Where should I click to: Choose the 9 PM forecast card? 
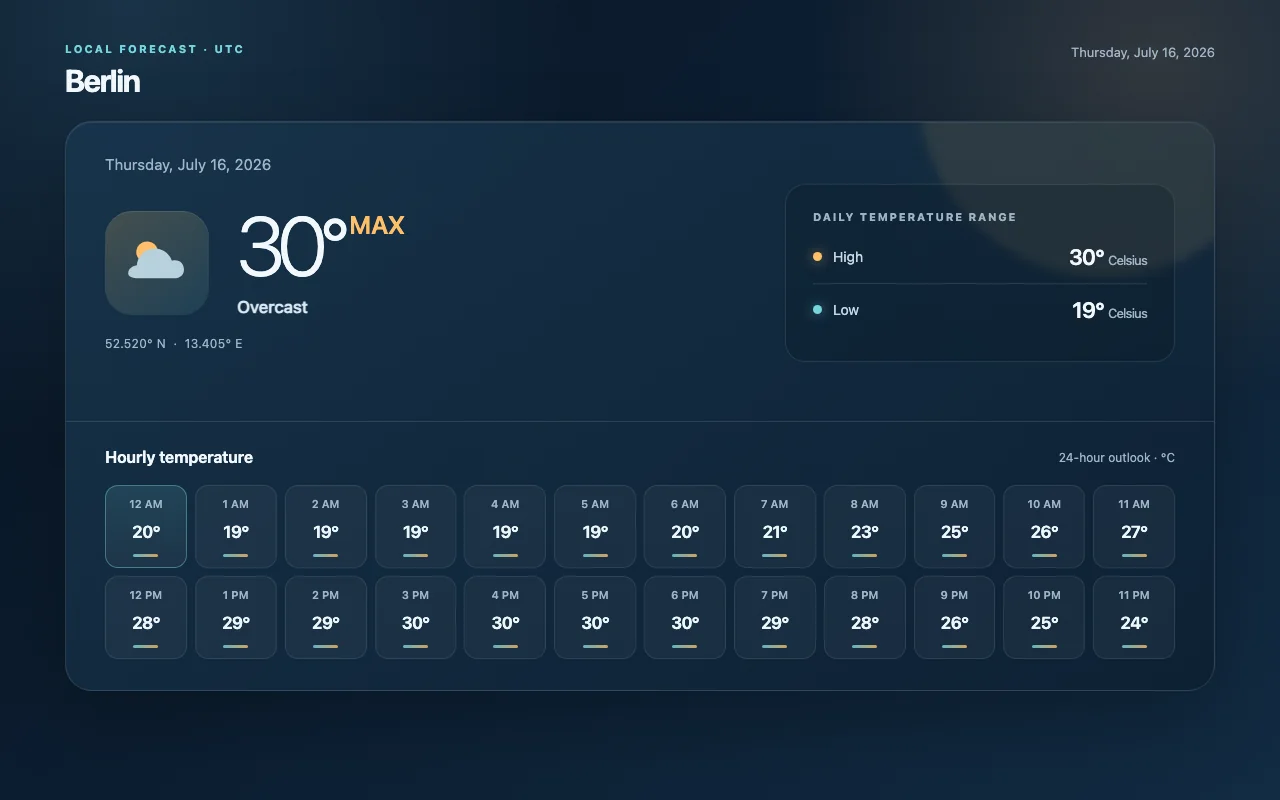[x=954, y=617]
